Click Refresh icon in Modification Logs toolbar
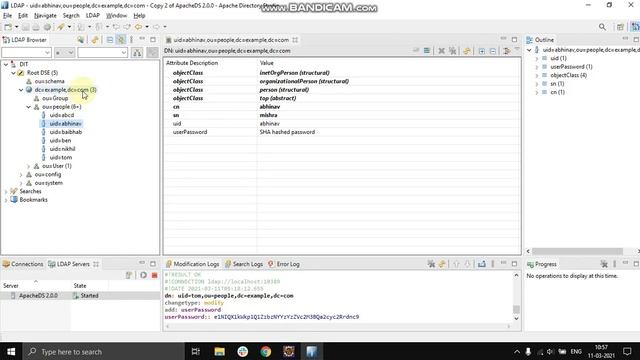Screen dimensions: 640x360 coord(442,264)
